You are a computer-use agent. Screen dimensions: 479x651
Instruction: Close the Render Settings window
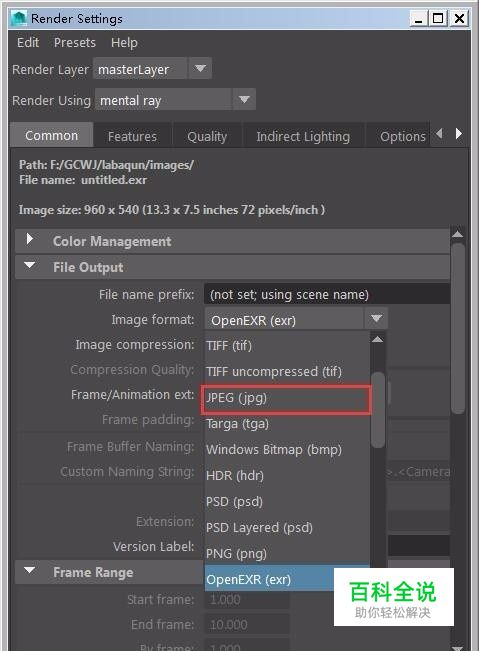pos(459,19)
